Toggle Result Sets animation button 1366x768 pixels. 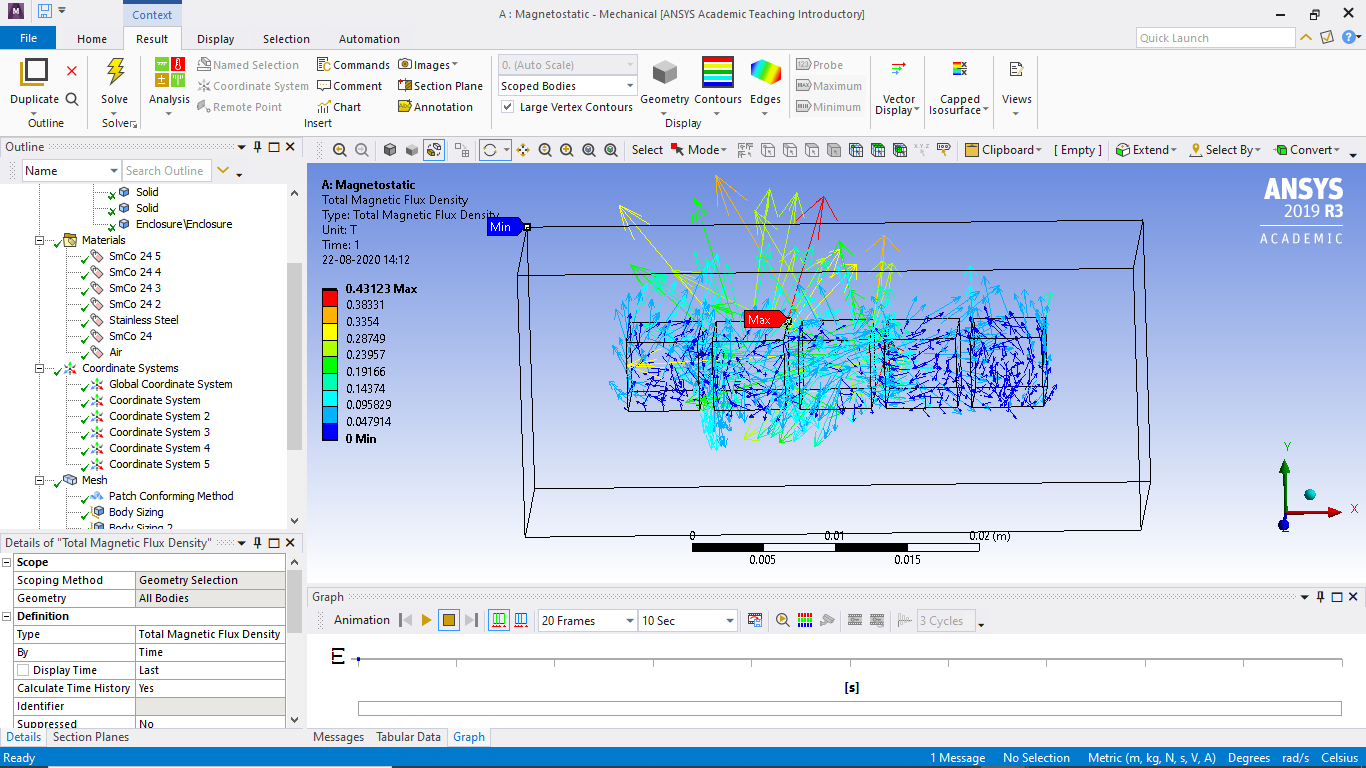pyautogui.click(x=521, y=621)
